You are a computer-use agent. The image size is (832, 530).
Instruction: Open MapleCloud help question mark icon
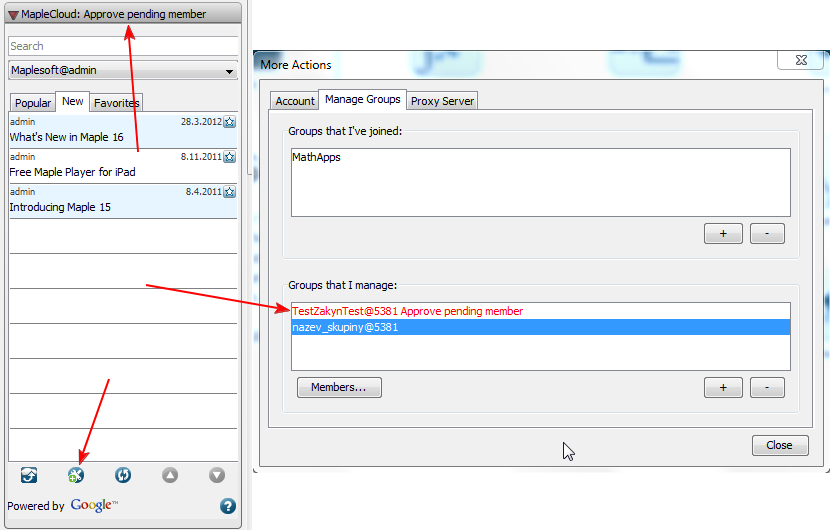coord(228,506)
